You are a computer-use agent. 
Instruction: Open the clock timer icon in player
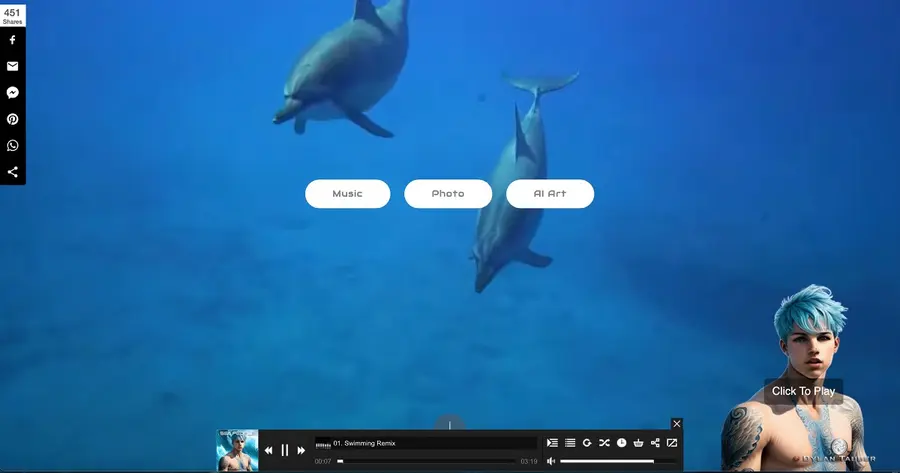[x=621, y=443]
